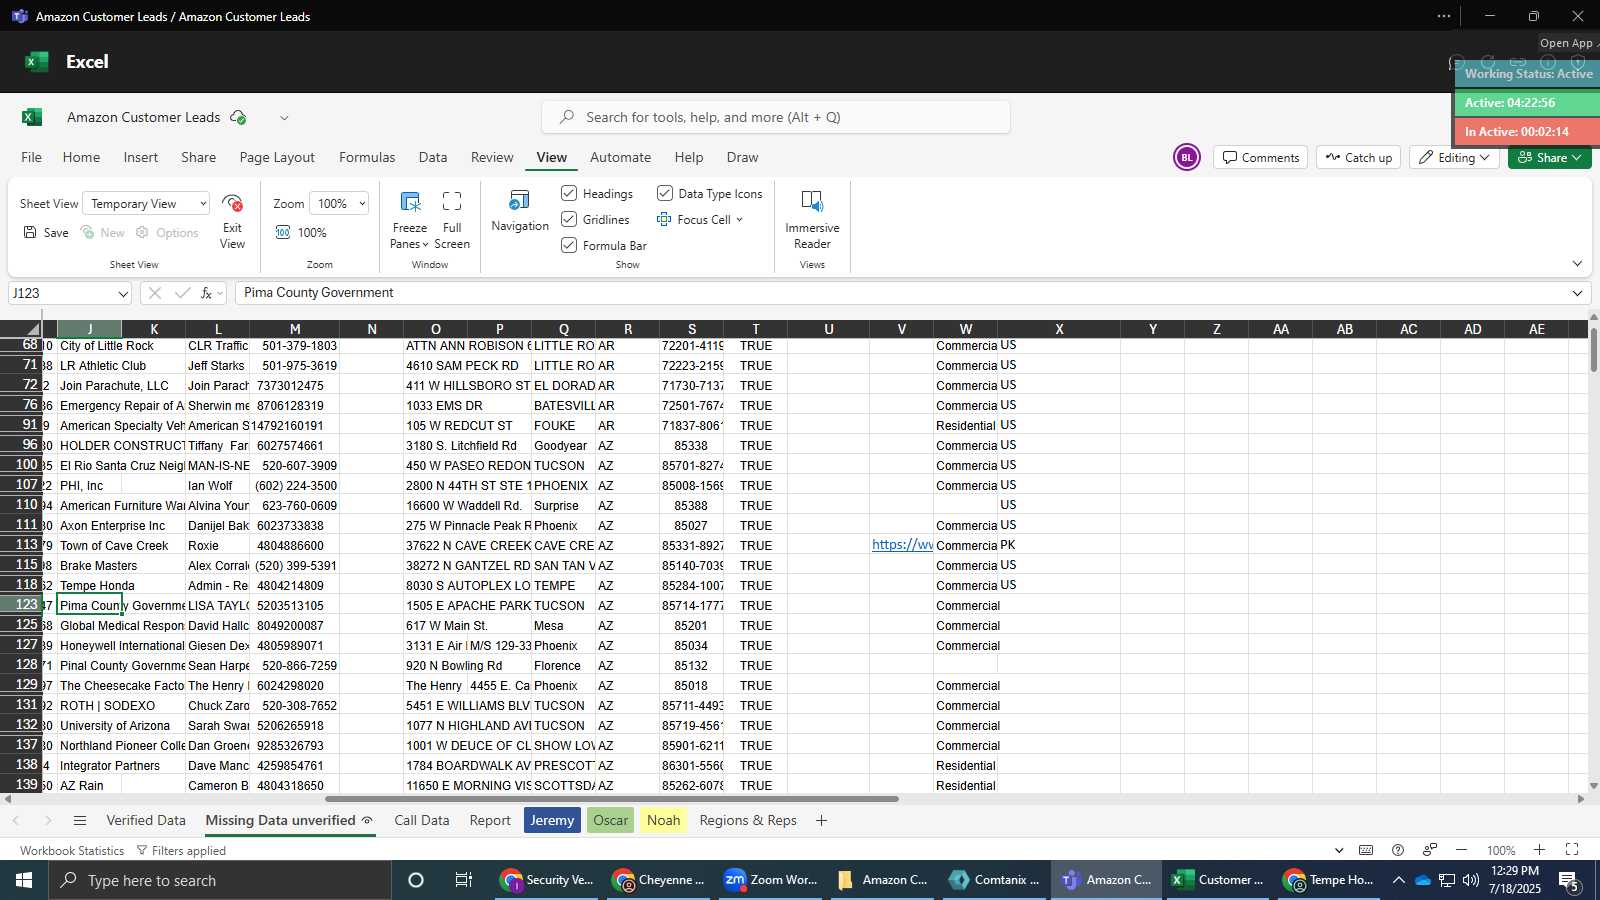This screenshot has height=900, width=1600.
Task: Click the fit-to-window icon in status bar
Action: (x=1572, y=850)
